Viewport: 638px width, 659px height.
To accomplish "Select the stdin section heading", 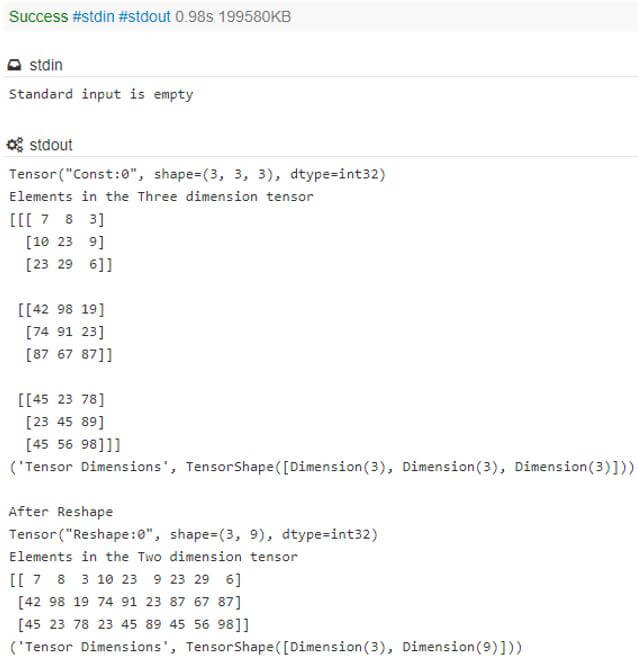I will (x=46, y=65).
